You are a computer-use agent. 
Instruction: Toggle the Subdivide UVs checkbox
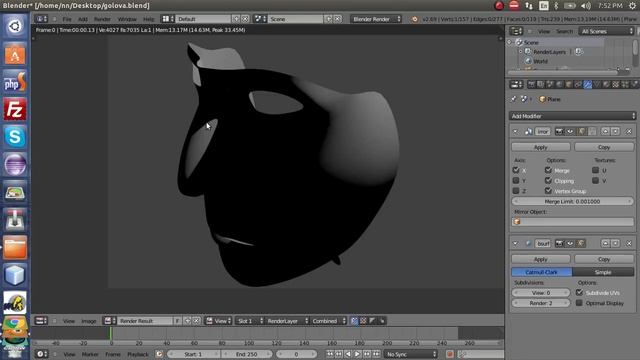579,292
